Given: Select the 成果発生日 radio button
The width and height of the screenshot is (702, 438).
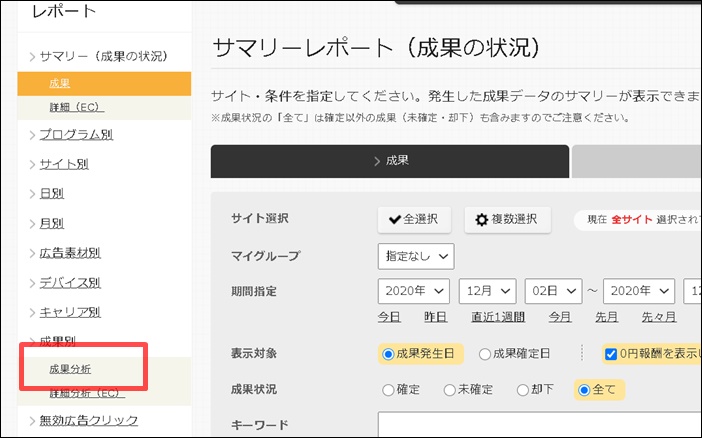Looking at the screenshot, I should pos(388,353).
